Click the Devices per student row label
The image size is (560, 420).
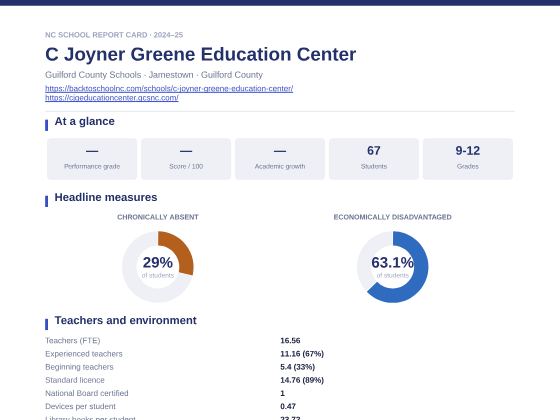click(x=80, y=406)
